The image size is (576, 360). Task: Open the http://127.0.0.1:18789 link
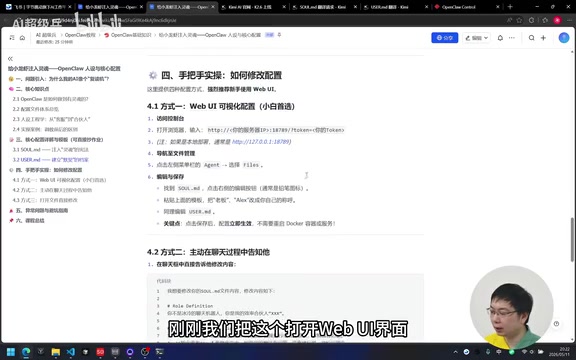pyautogui.click(x=261, y=142)
